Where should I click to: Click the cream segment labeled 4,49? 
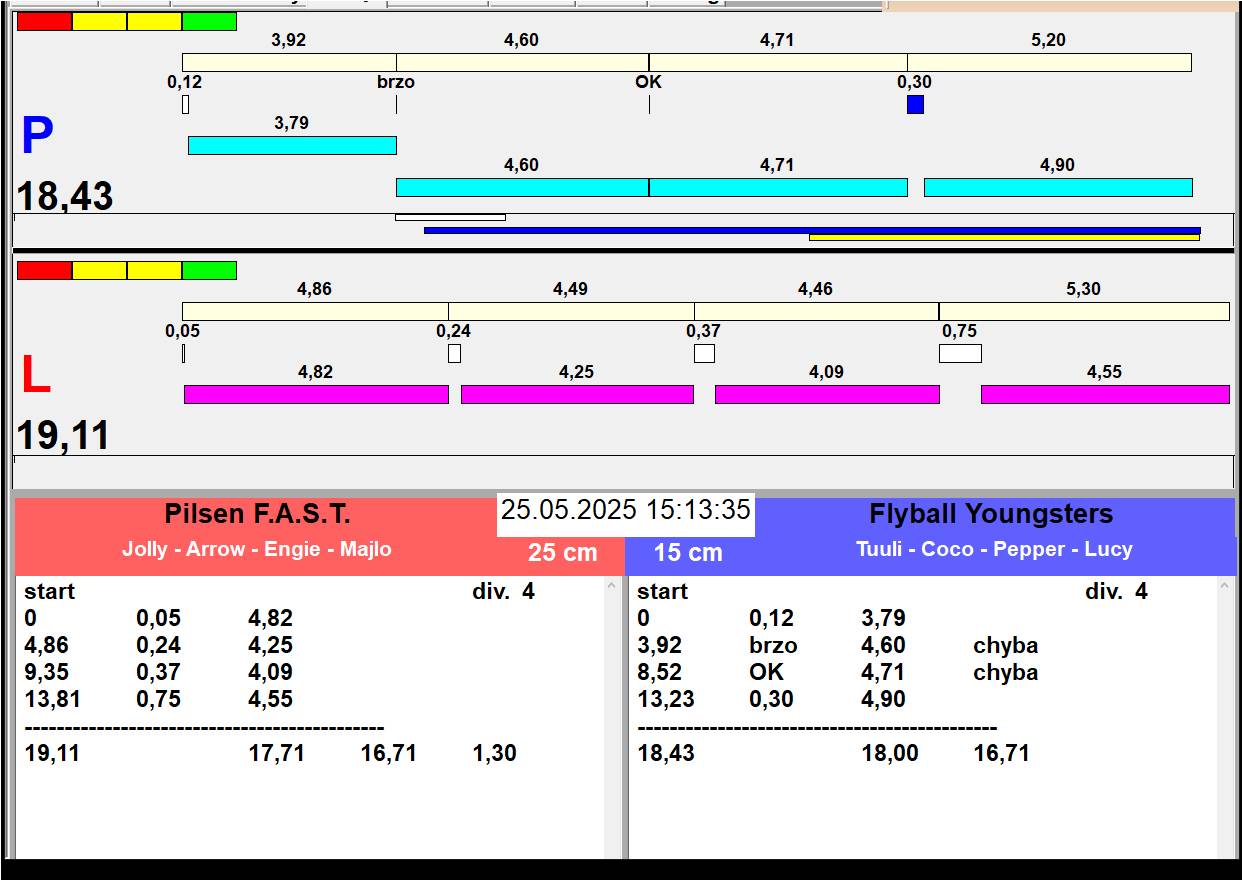pyautogui.click(x=571, y=311)
